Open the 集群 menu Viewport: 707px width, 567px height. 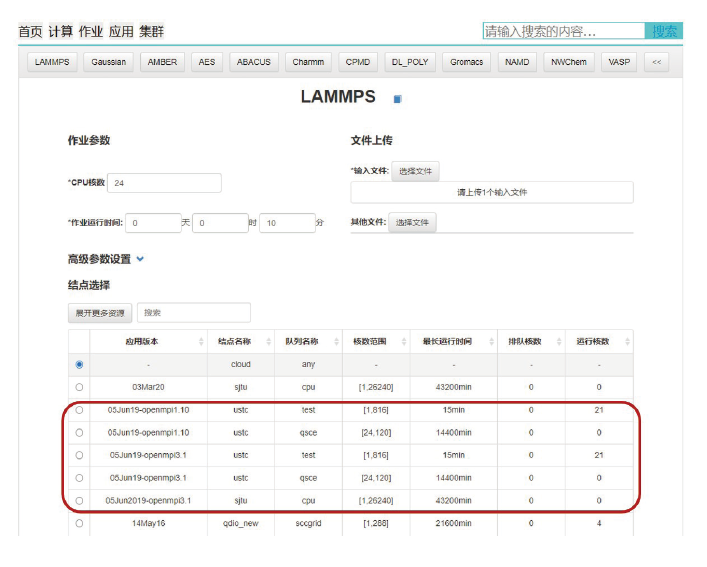point(152,32)
